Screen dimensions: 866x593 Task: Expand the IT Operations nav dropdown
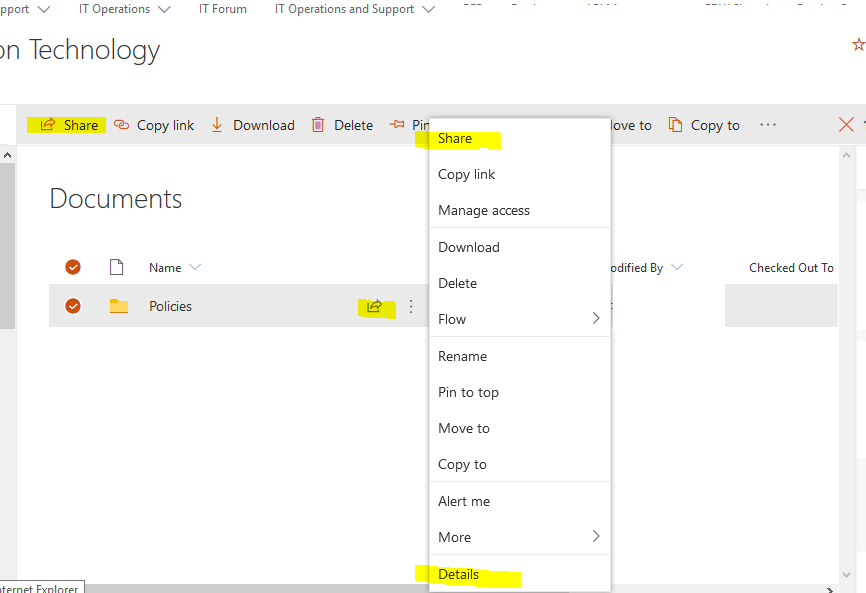pyautogui.click(x=164, y=9)
